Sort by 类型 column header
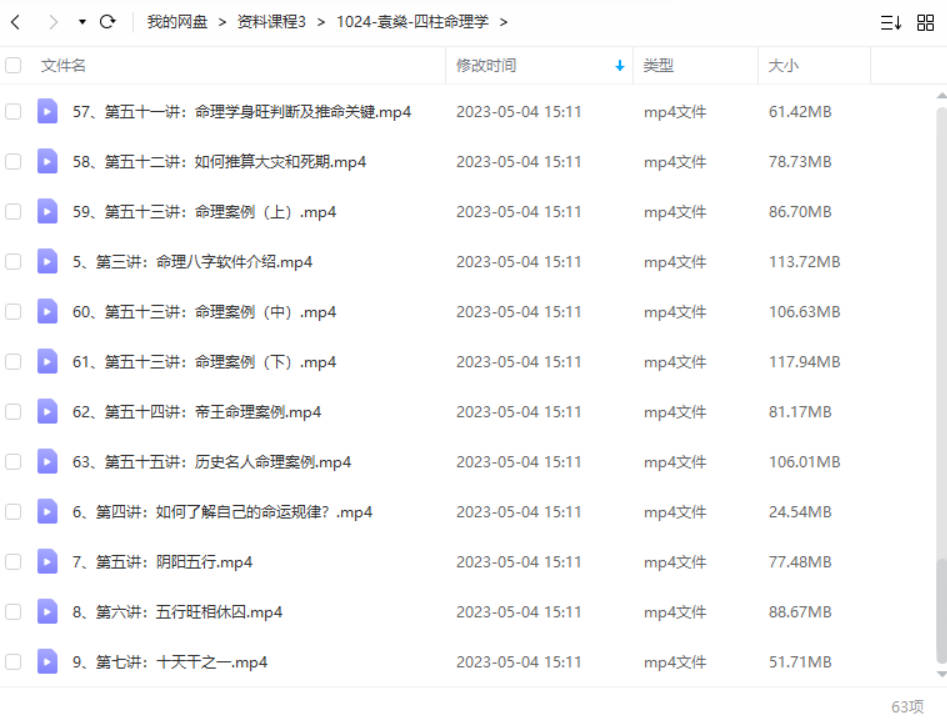Screen dimensions: 947x726 coord(658,65)
